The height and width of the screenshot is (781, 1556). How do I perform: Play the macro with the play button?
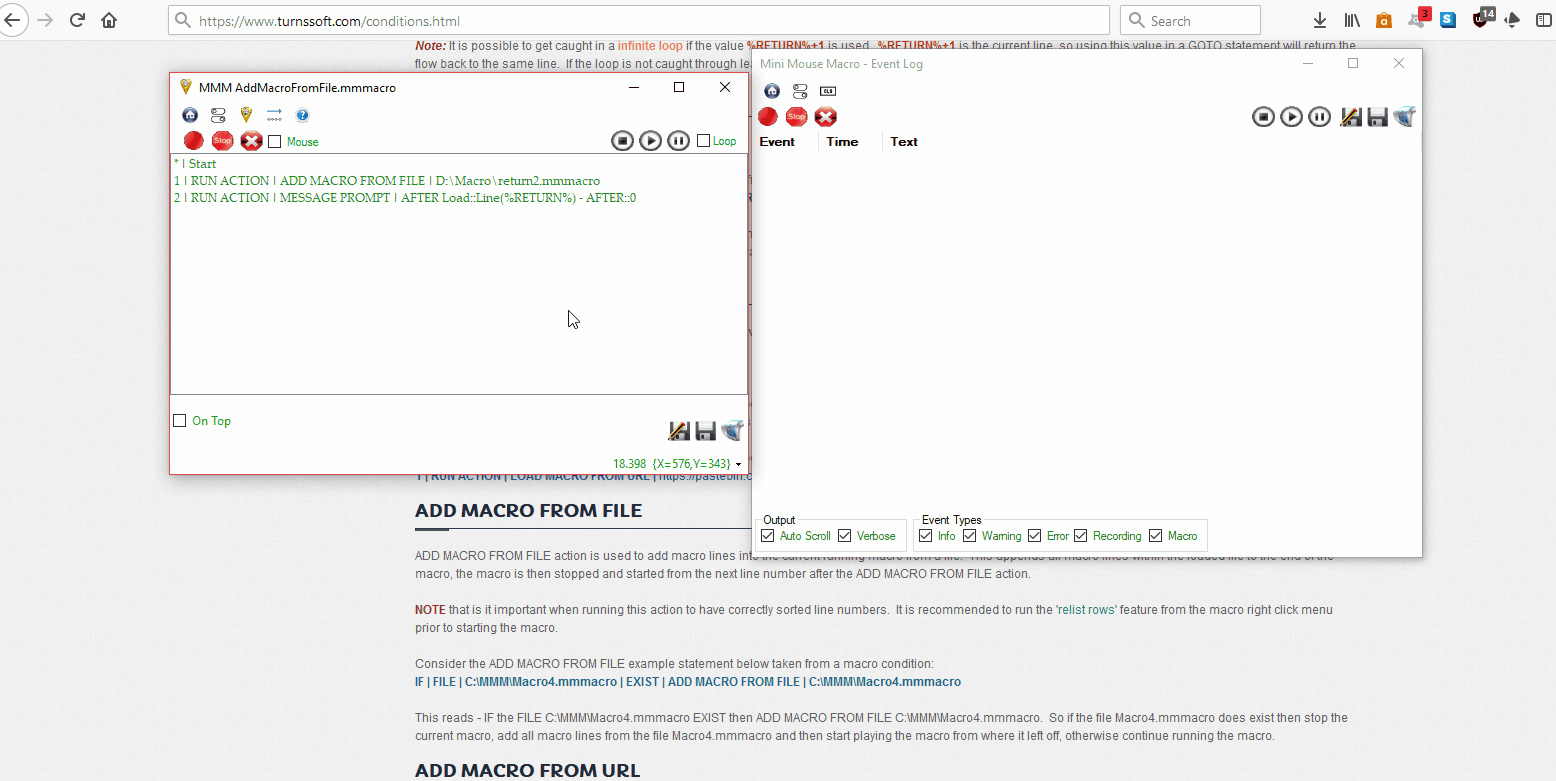650,141
